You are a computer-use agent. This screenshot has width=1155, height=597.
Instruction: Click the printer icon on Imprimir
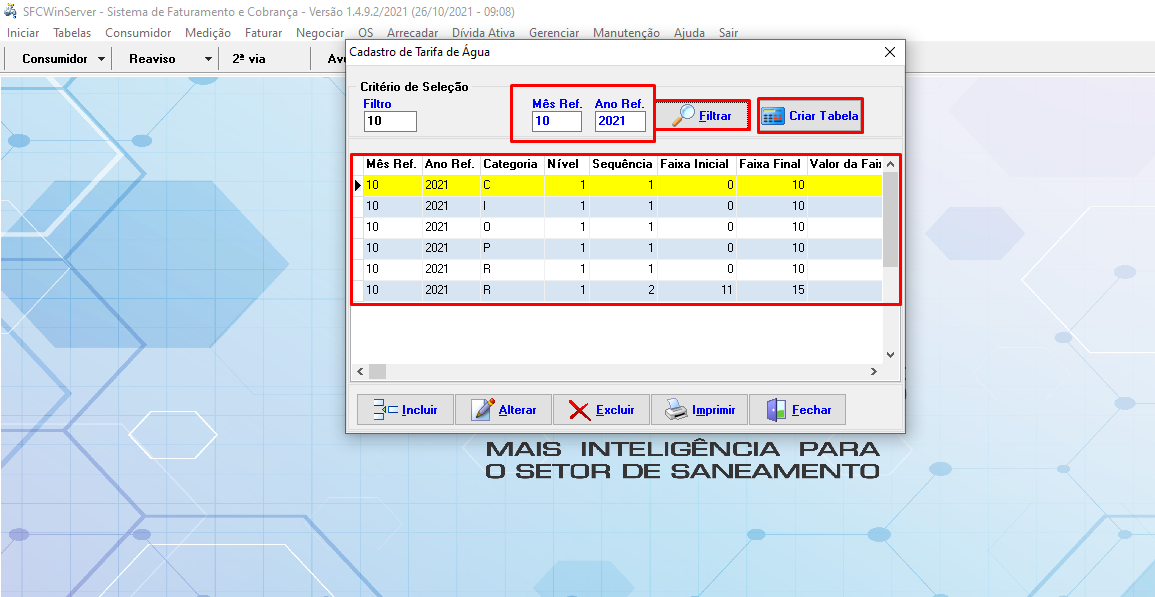tap(676, 410)
